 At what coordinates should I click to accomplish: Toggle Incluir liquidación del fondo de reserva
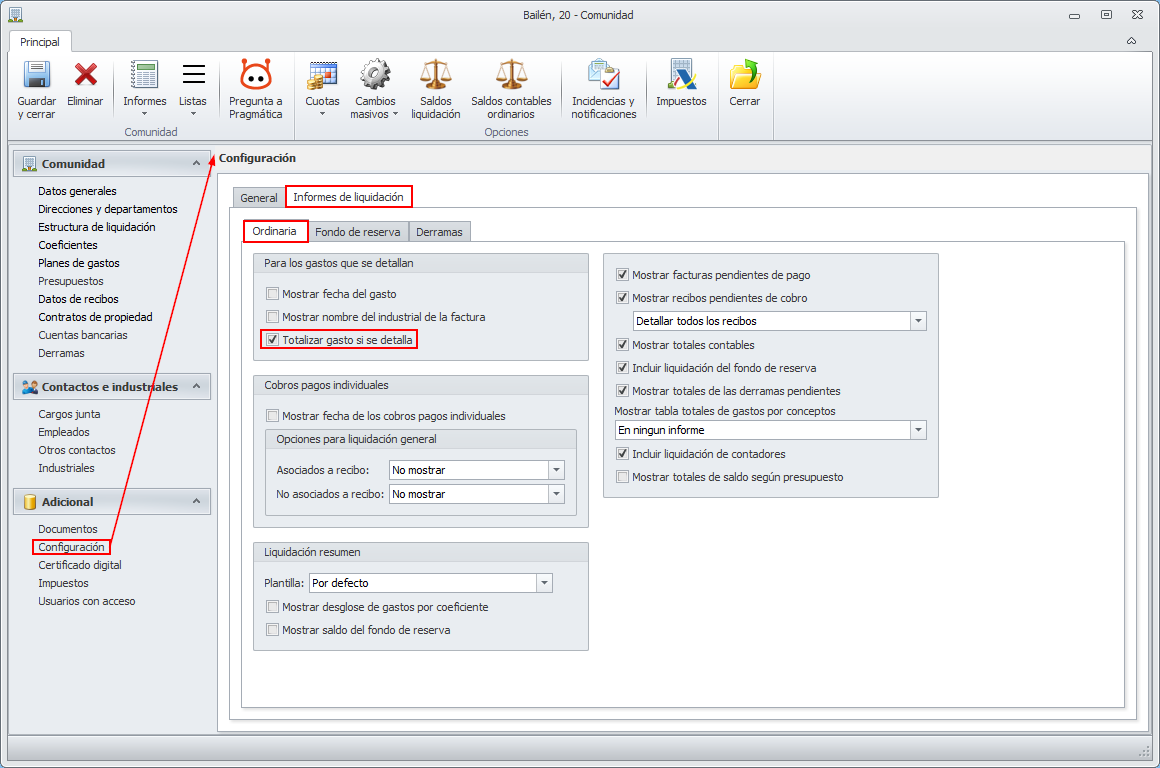(x=622, y=368)
